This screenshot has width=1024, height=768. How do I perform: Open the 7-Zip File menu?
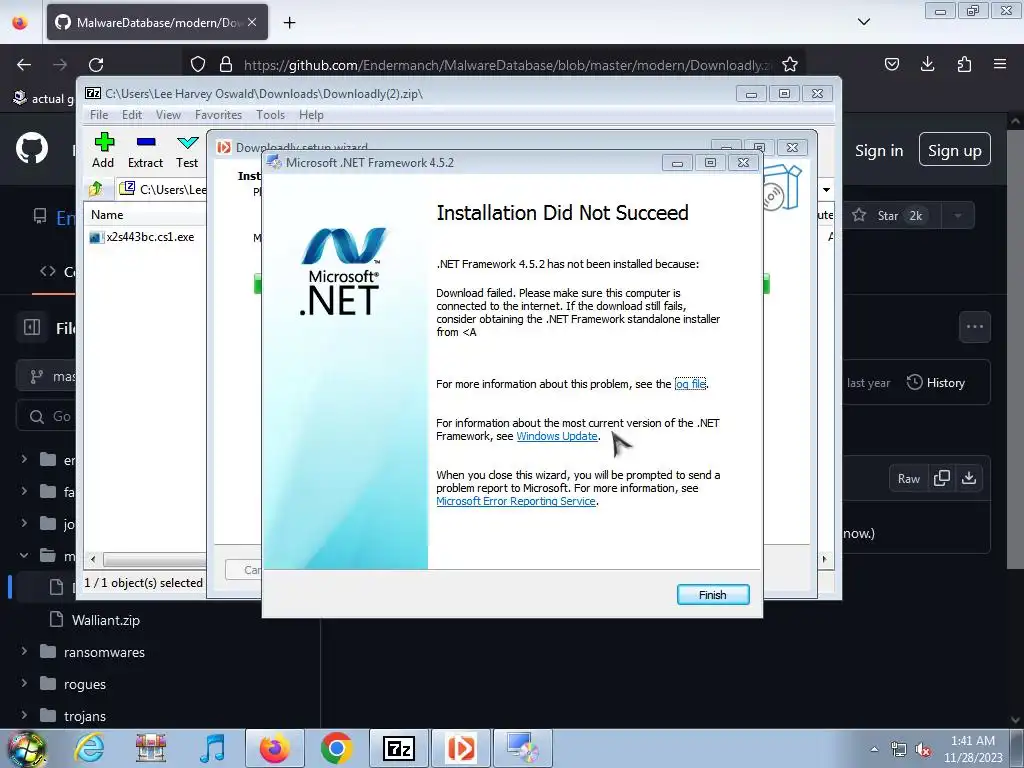(99, 115)
